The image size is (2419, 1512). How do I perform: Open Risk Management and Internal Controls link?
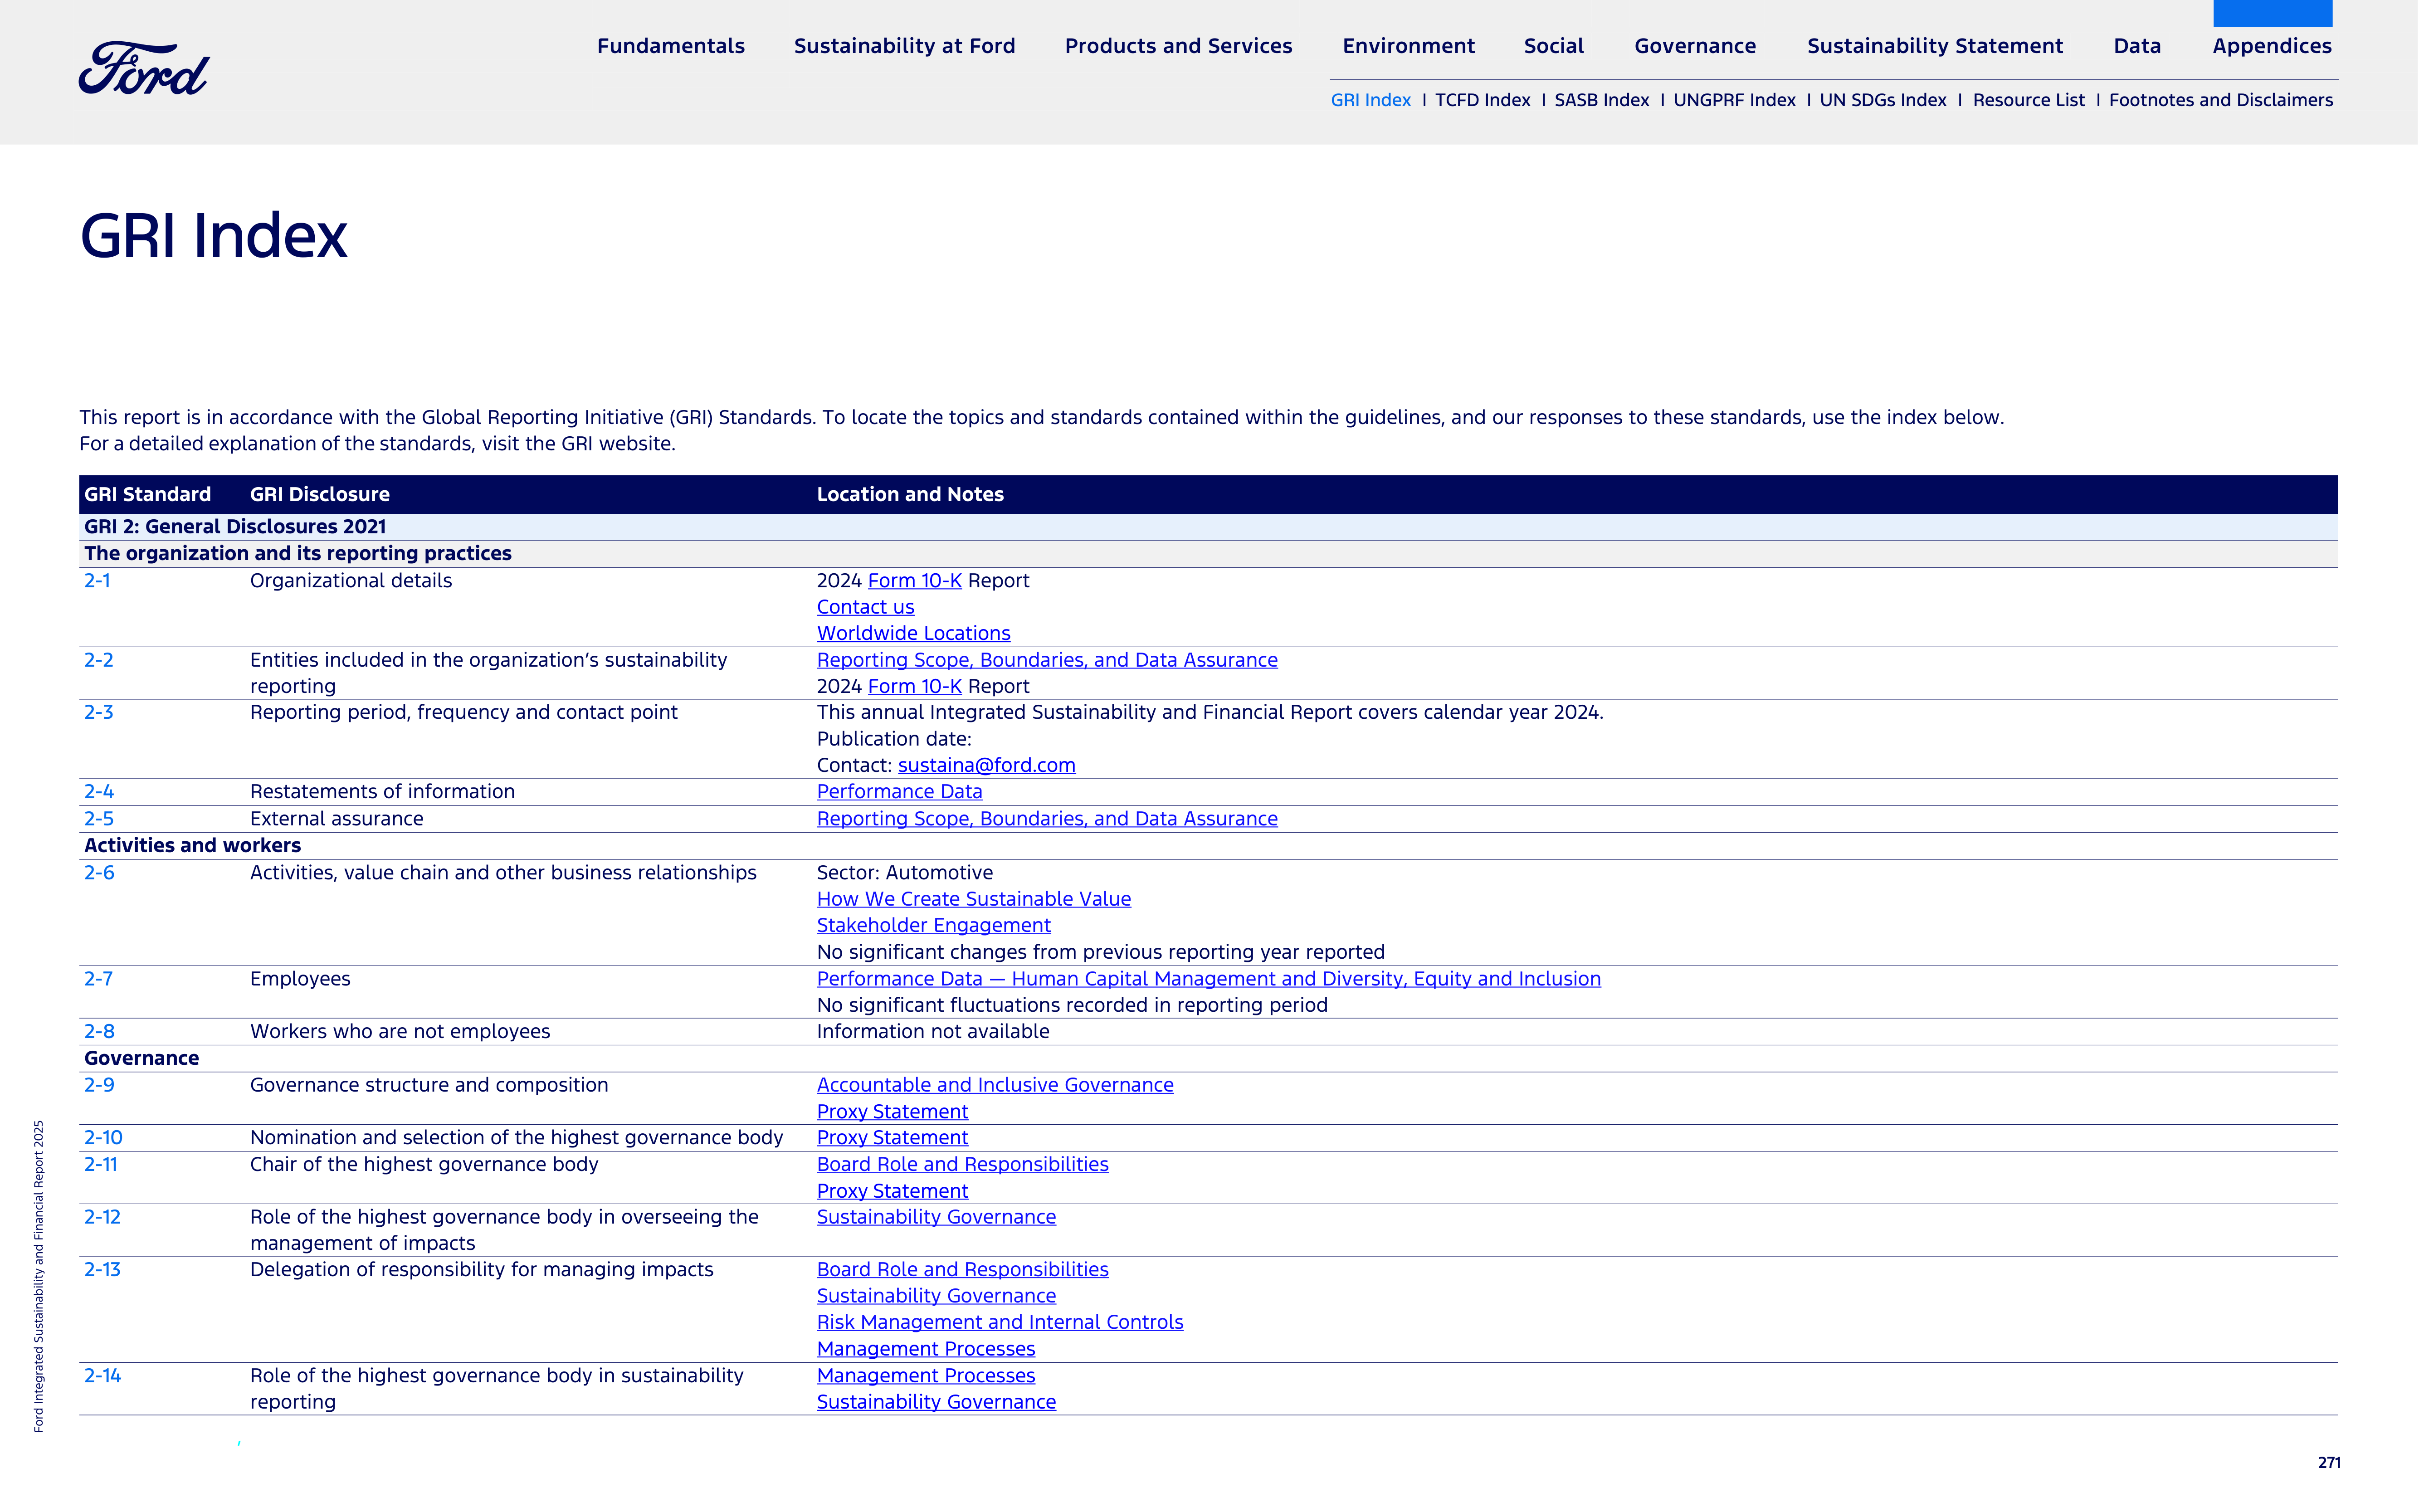tap(1000, 1322)
